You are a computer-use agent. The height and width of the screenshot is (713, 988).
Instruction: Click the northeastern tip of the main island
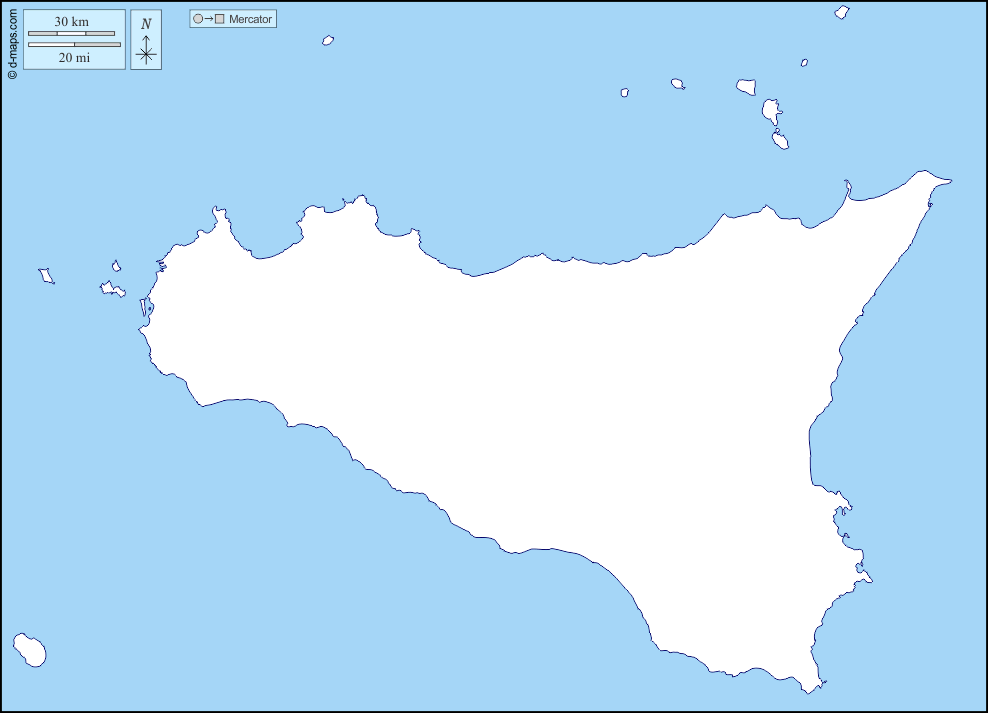(946, 181)
